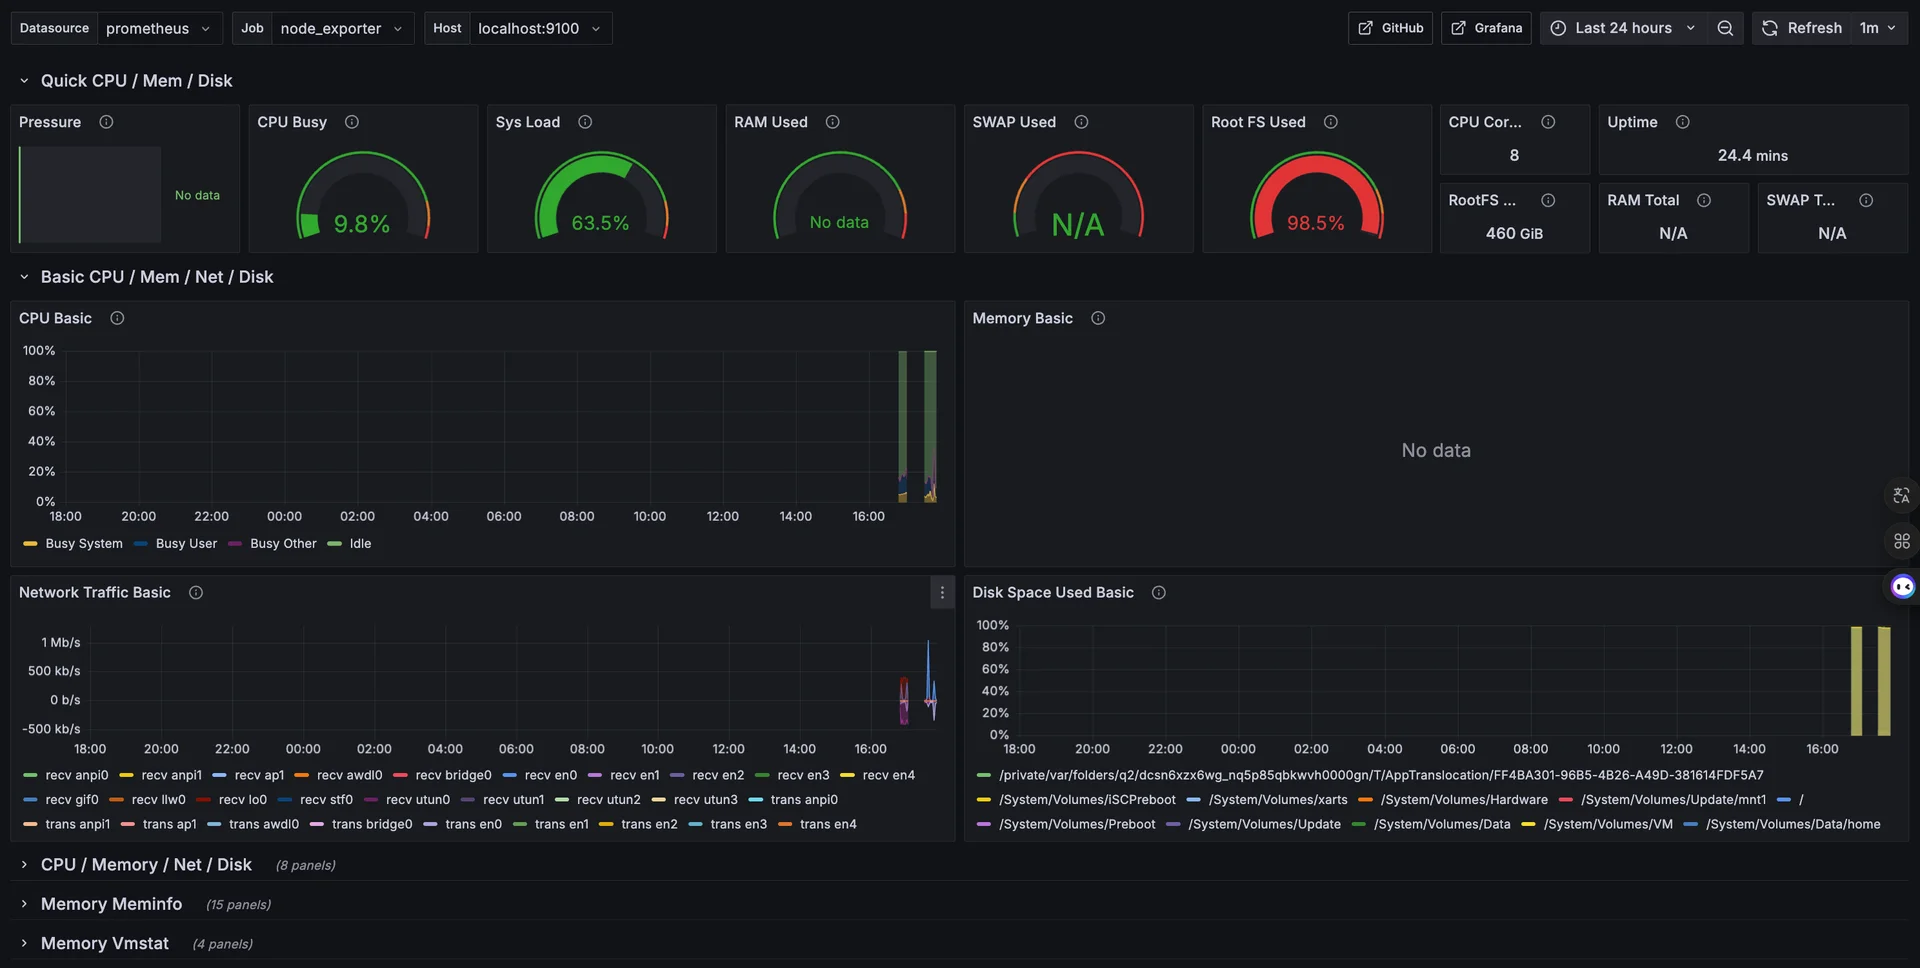Open the Network Traffic Basic panel menu
The image size is (1920, 968).
[942, 593]
